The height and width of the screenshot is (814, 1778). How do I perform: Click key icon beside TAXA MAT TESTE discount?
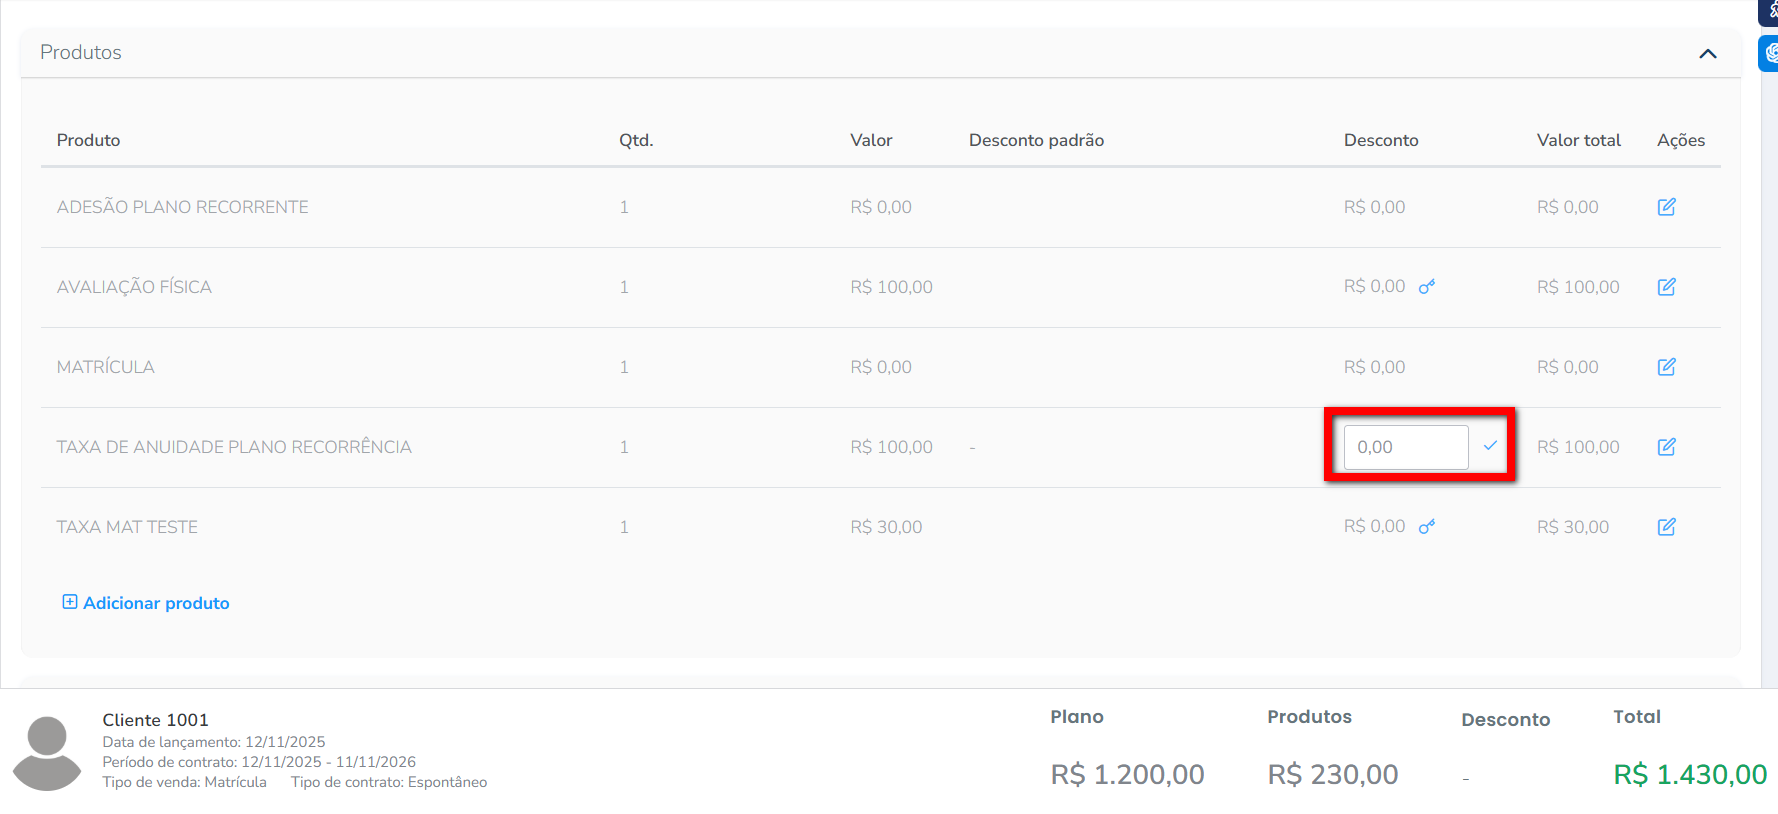pos(1427,527)
